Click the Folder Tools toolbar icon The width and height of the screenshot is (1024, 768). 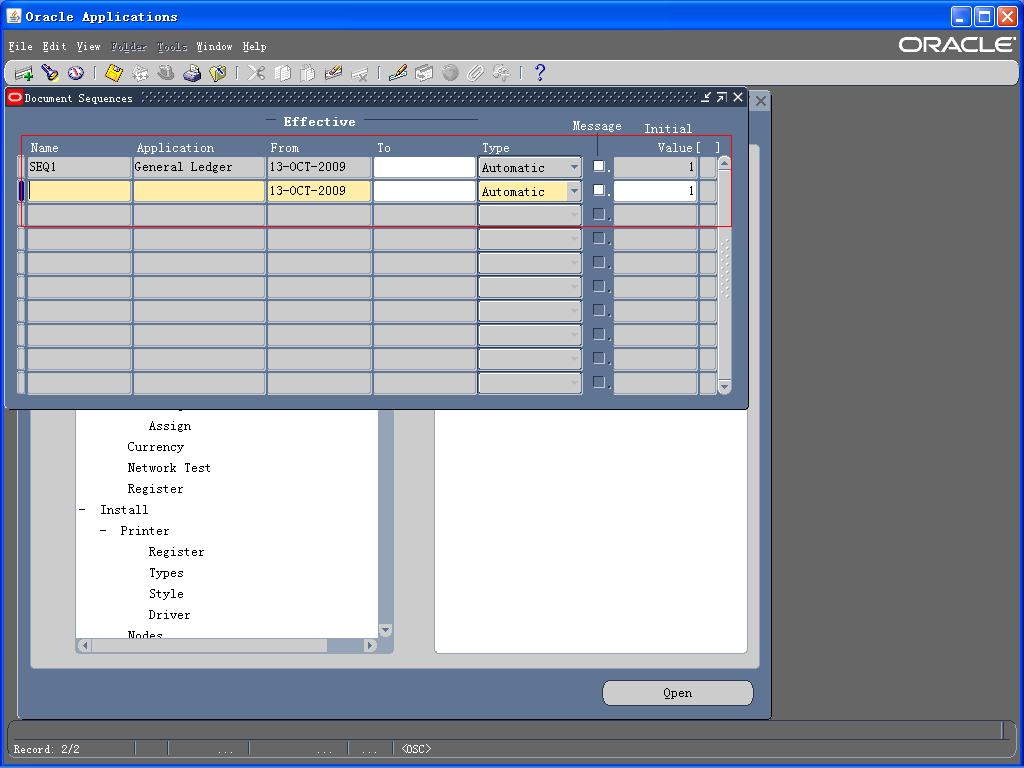pos(501,73)
